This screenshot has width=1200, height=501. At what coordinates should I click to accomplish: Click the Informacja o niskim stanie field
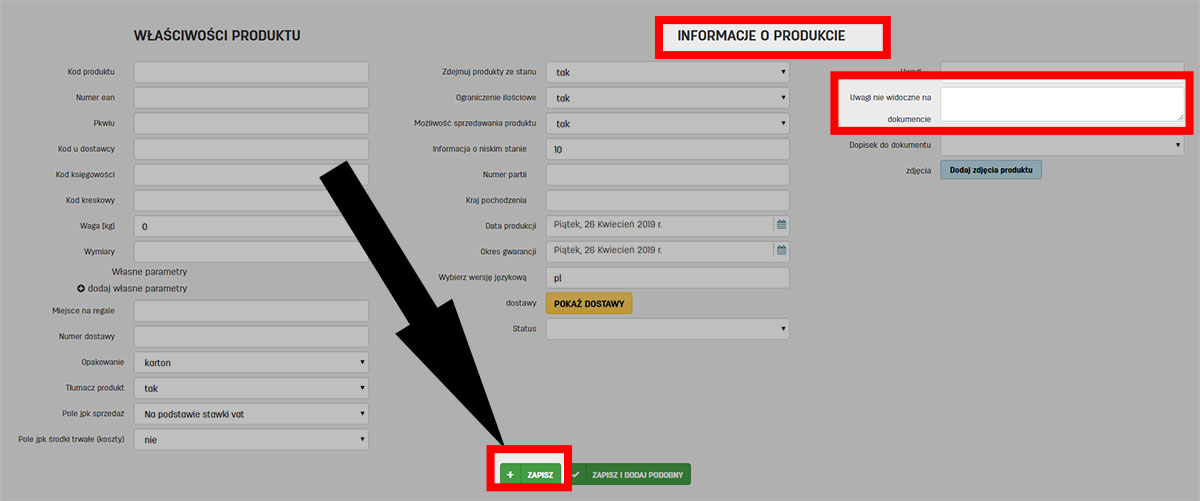point(667,149)
